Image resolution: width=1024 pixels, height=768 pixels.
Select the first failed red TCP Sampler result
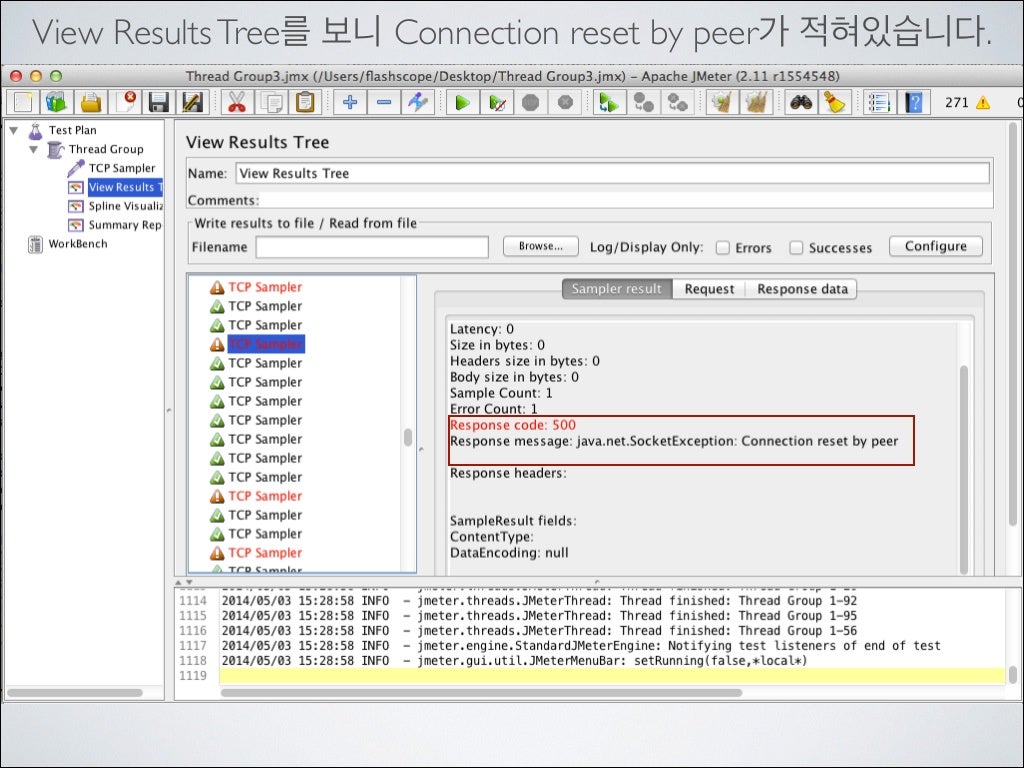pyautogui.click(x=264, y=287)
